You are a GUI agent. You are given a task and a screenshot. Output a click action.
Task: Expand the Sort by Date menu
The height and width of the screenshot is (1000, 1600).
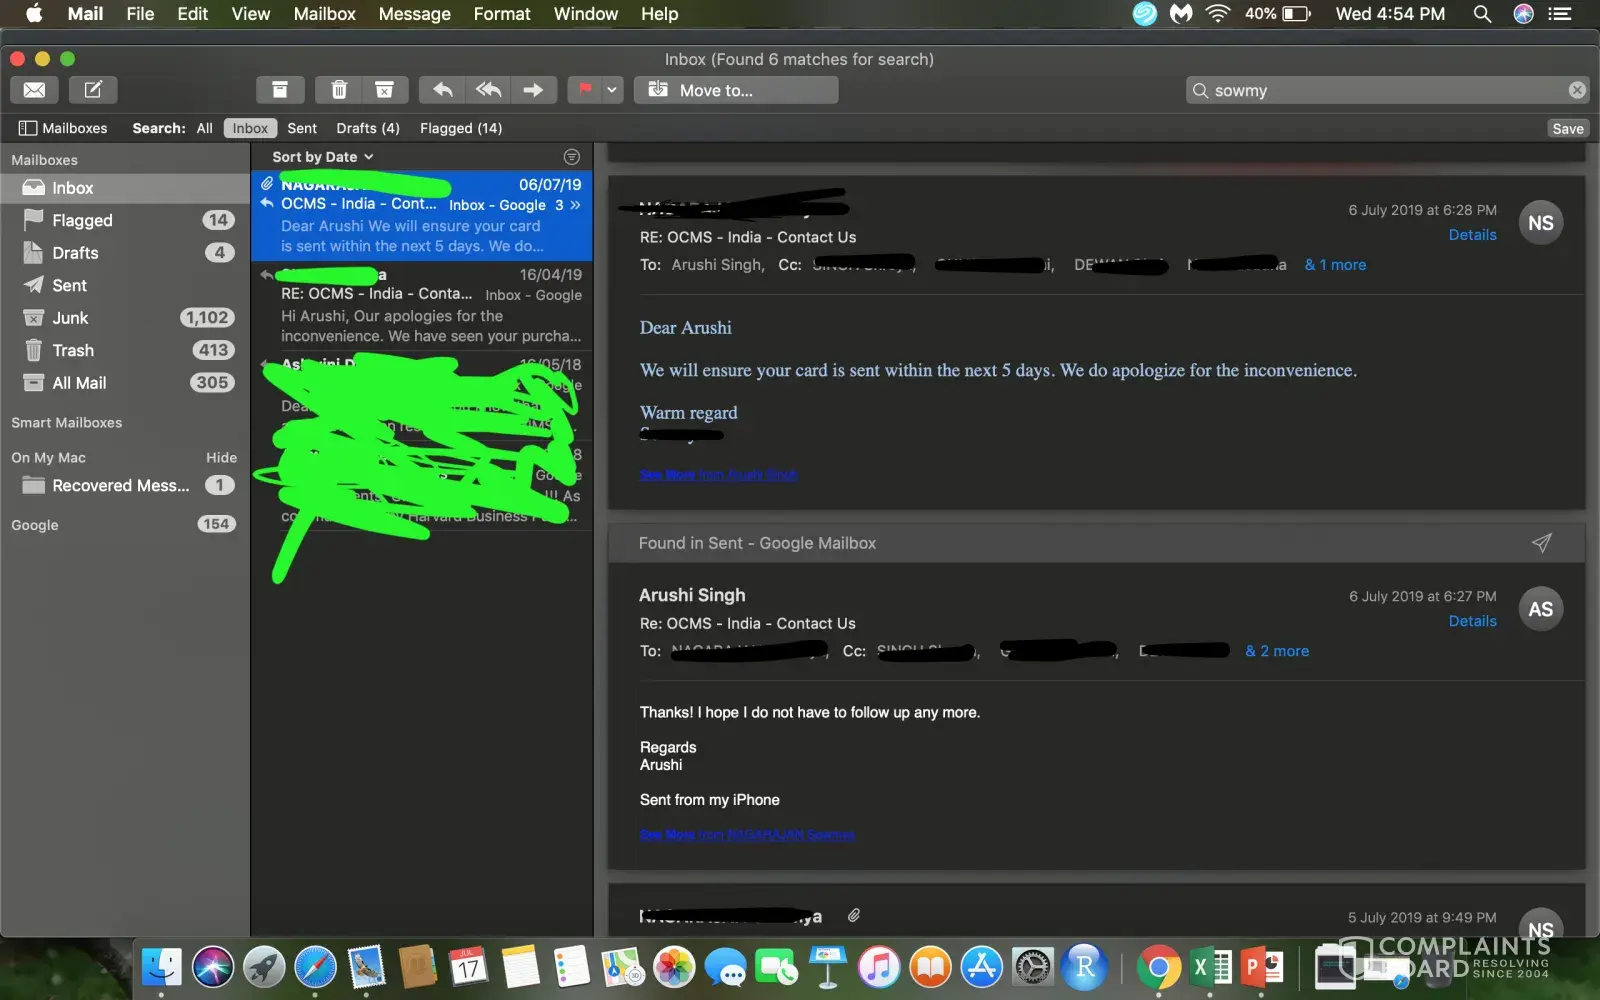point(322,157)
